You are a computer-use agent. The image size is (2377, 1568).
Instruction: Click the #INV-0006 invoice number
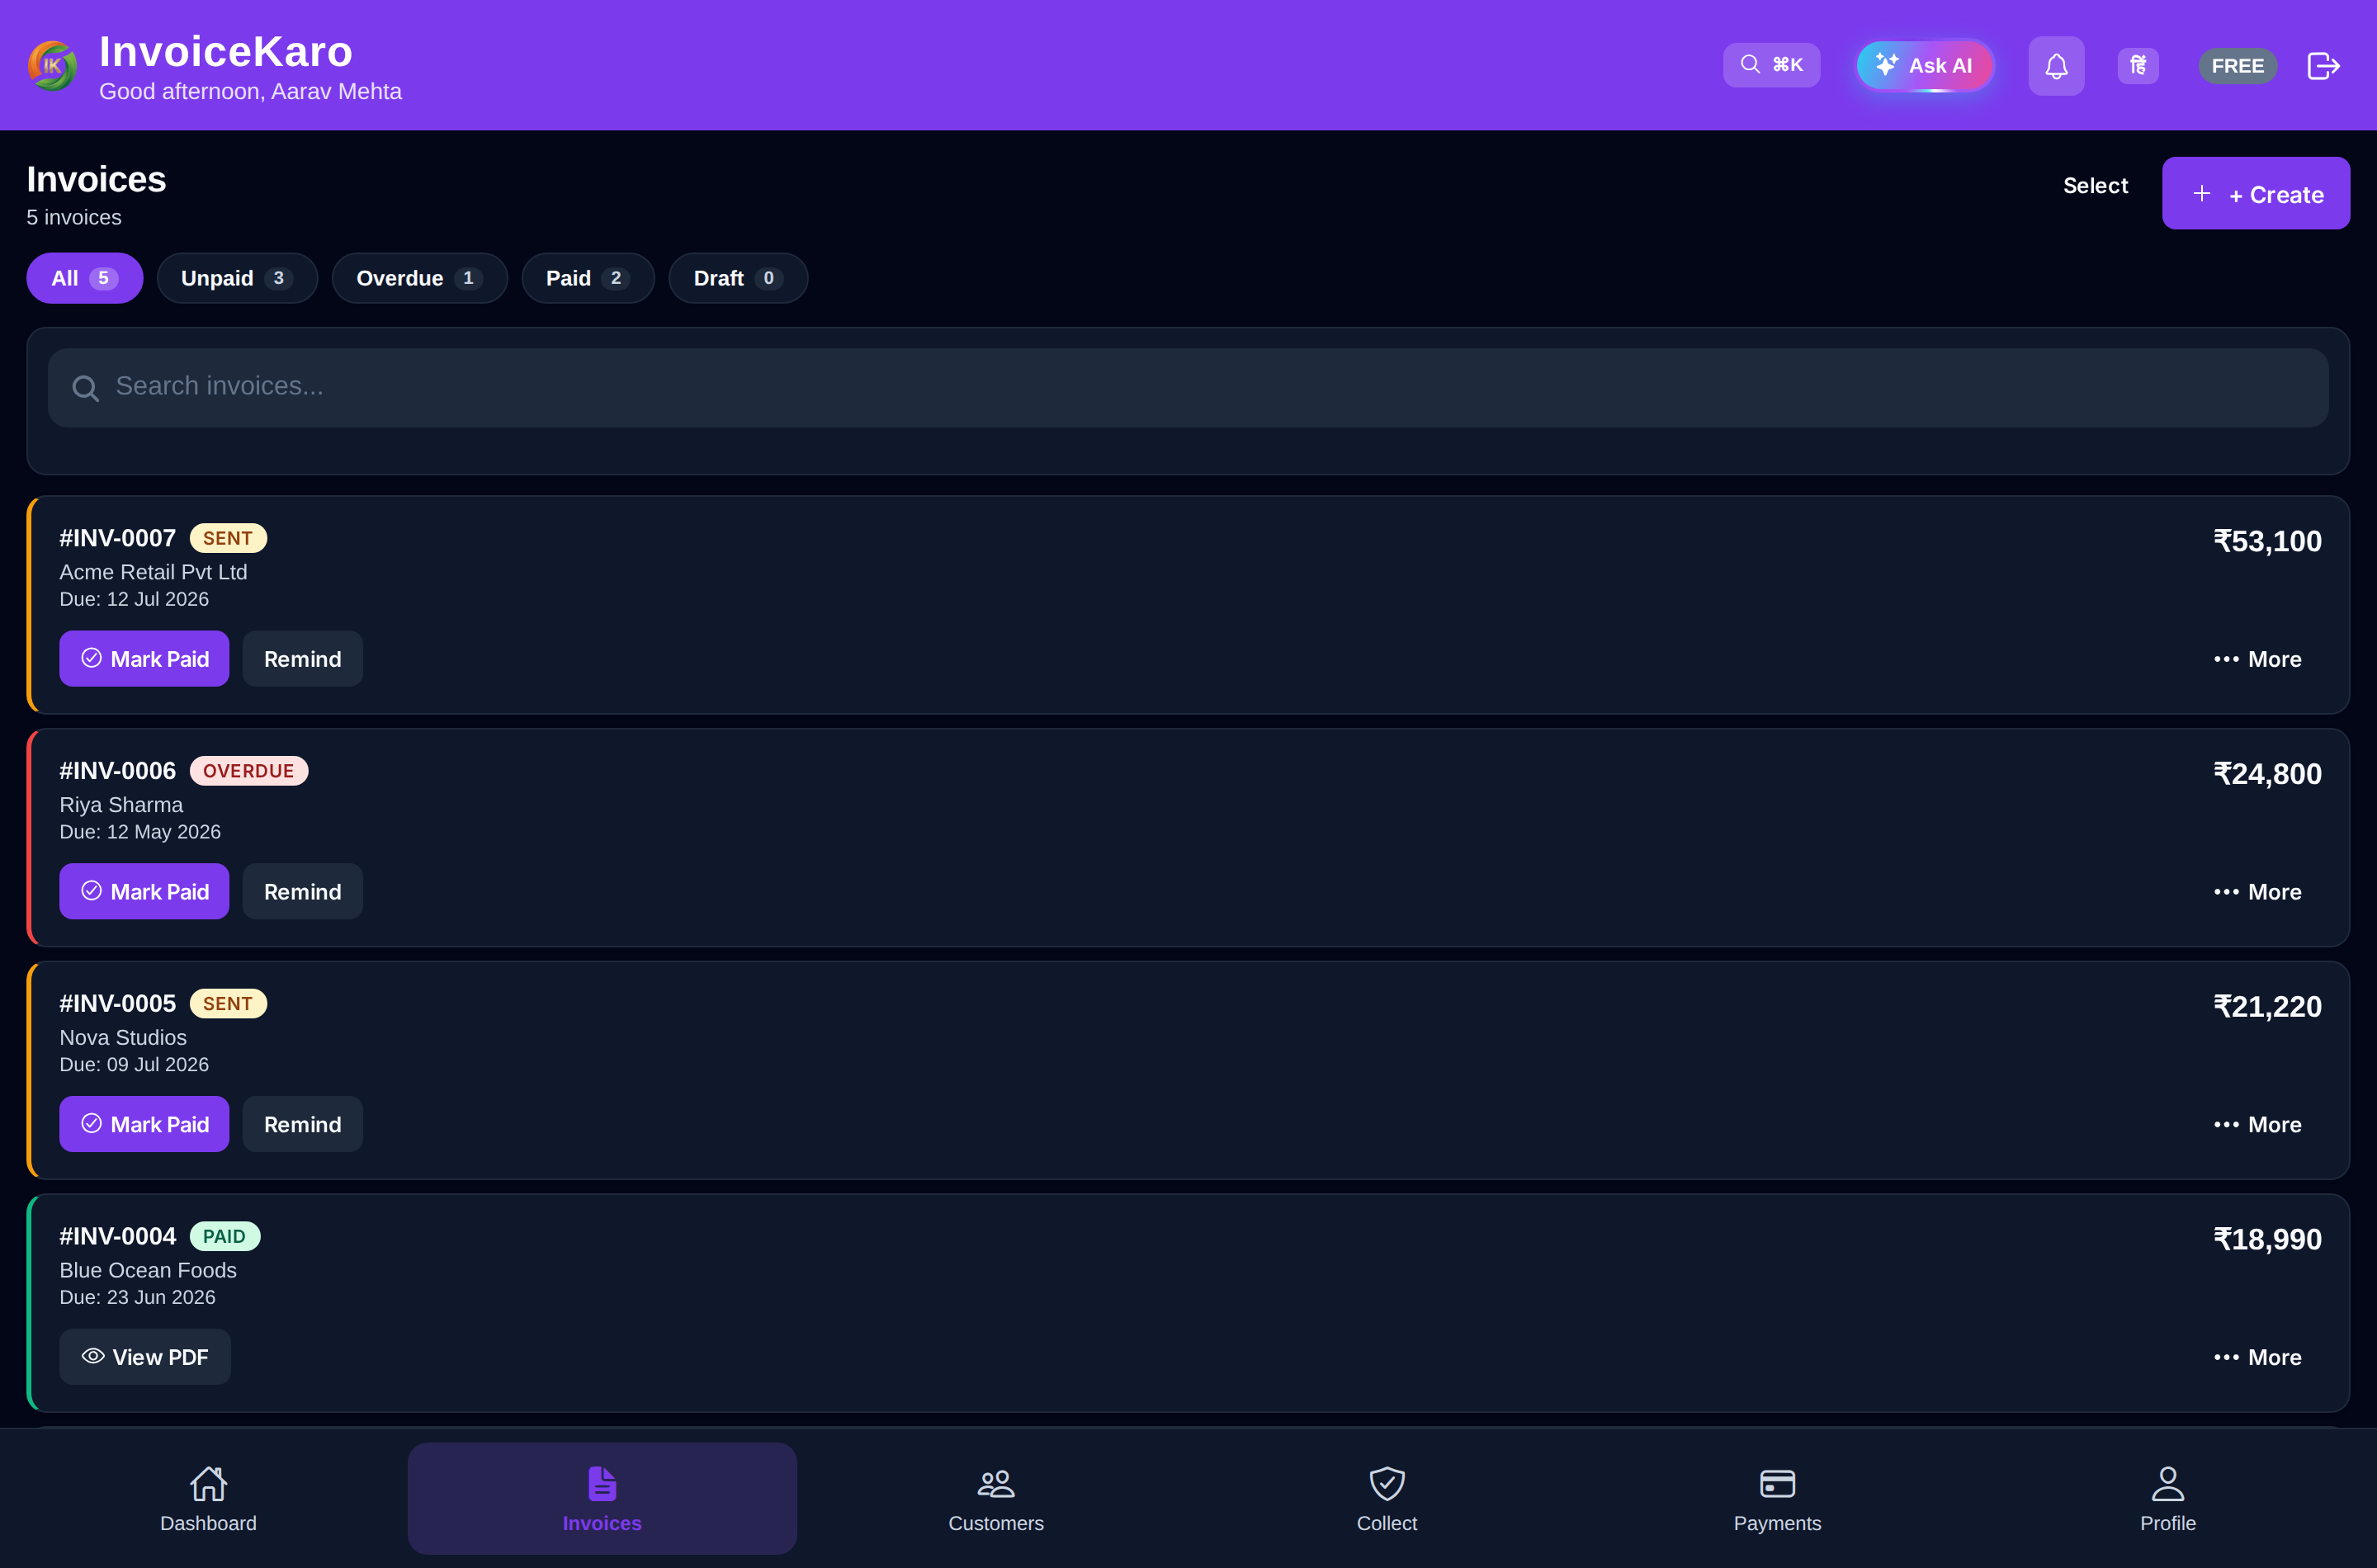click(x=117, y=771)
